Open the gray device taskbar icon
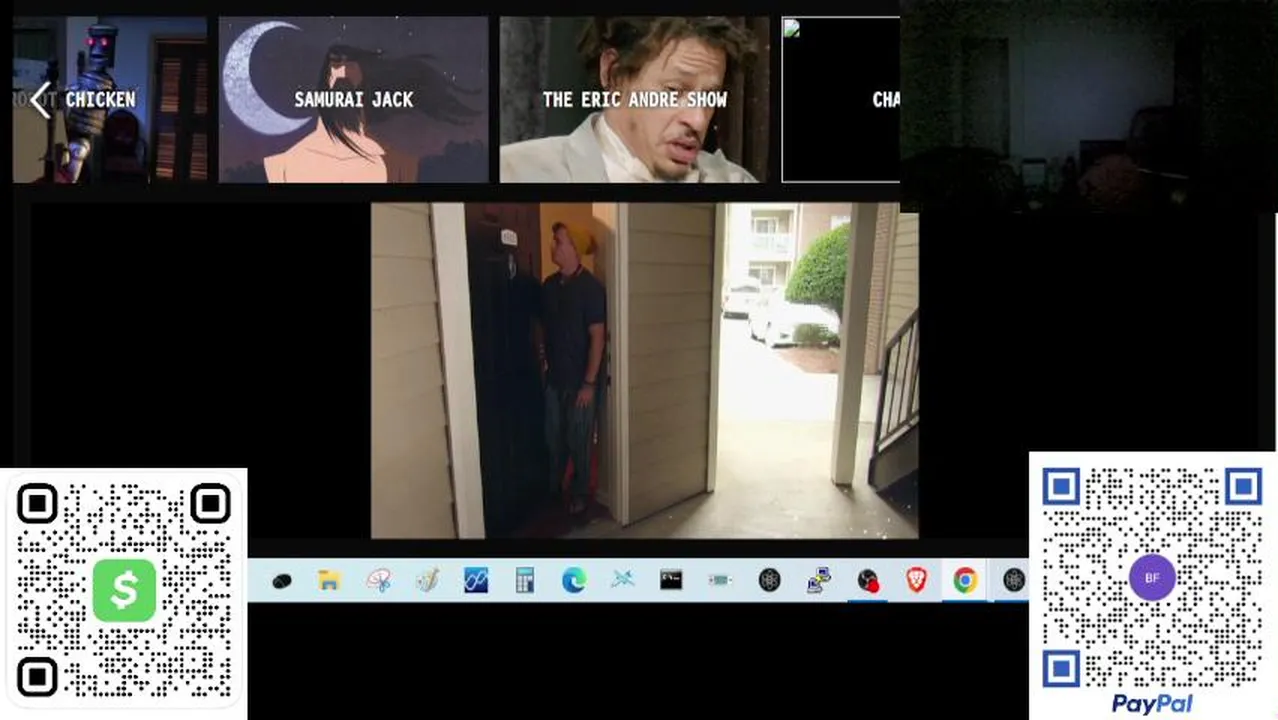 pyautogui.click(x=720, y=580)
